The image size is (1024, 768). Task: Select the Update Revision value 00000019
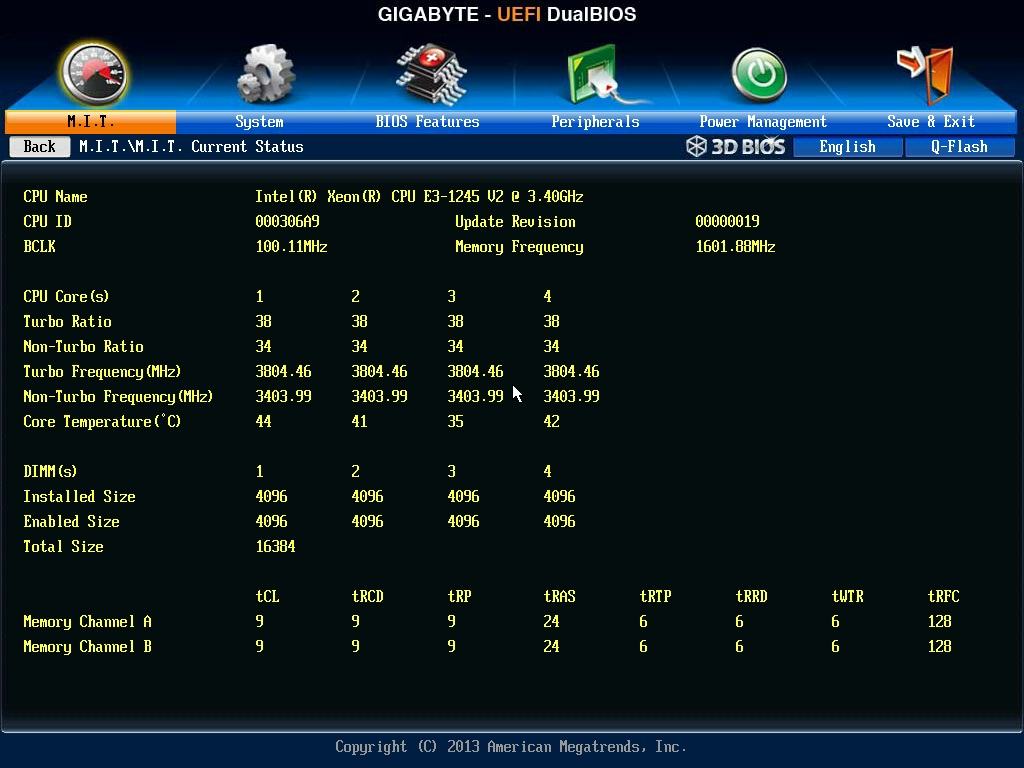727,221
